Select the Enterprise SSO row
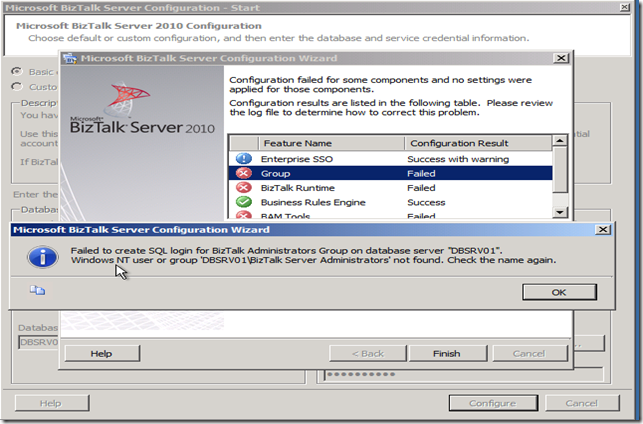The height and width of the screenshot is (424, 643). (390, 159)
